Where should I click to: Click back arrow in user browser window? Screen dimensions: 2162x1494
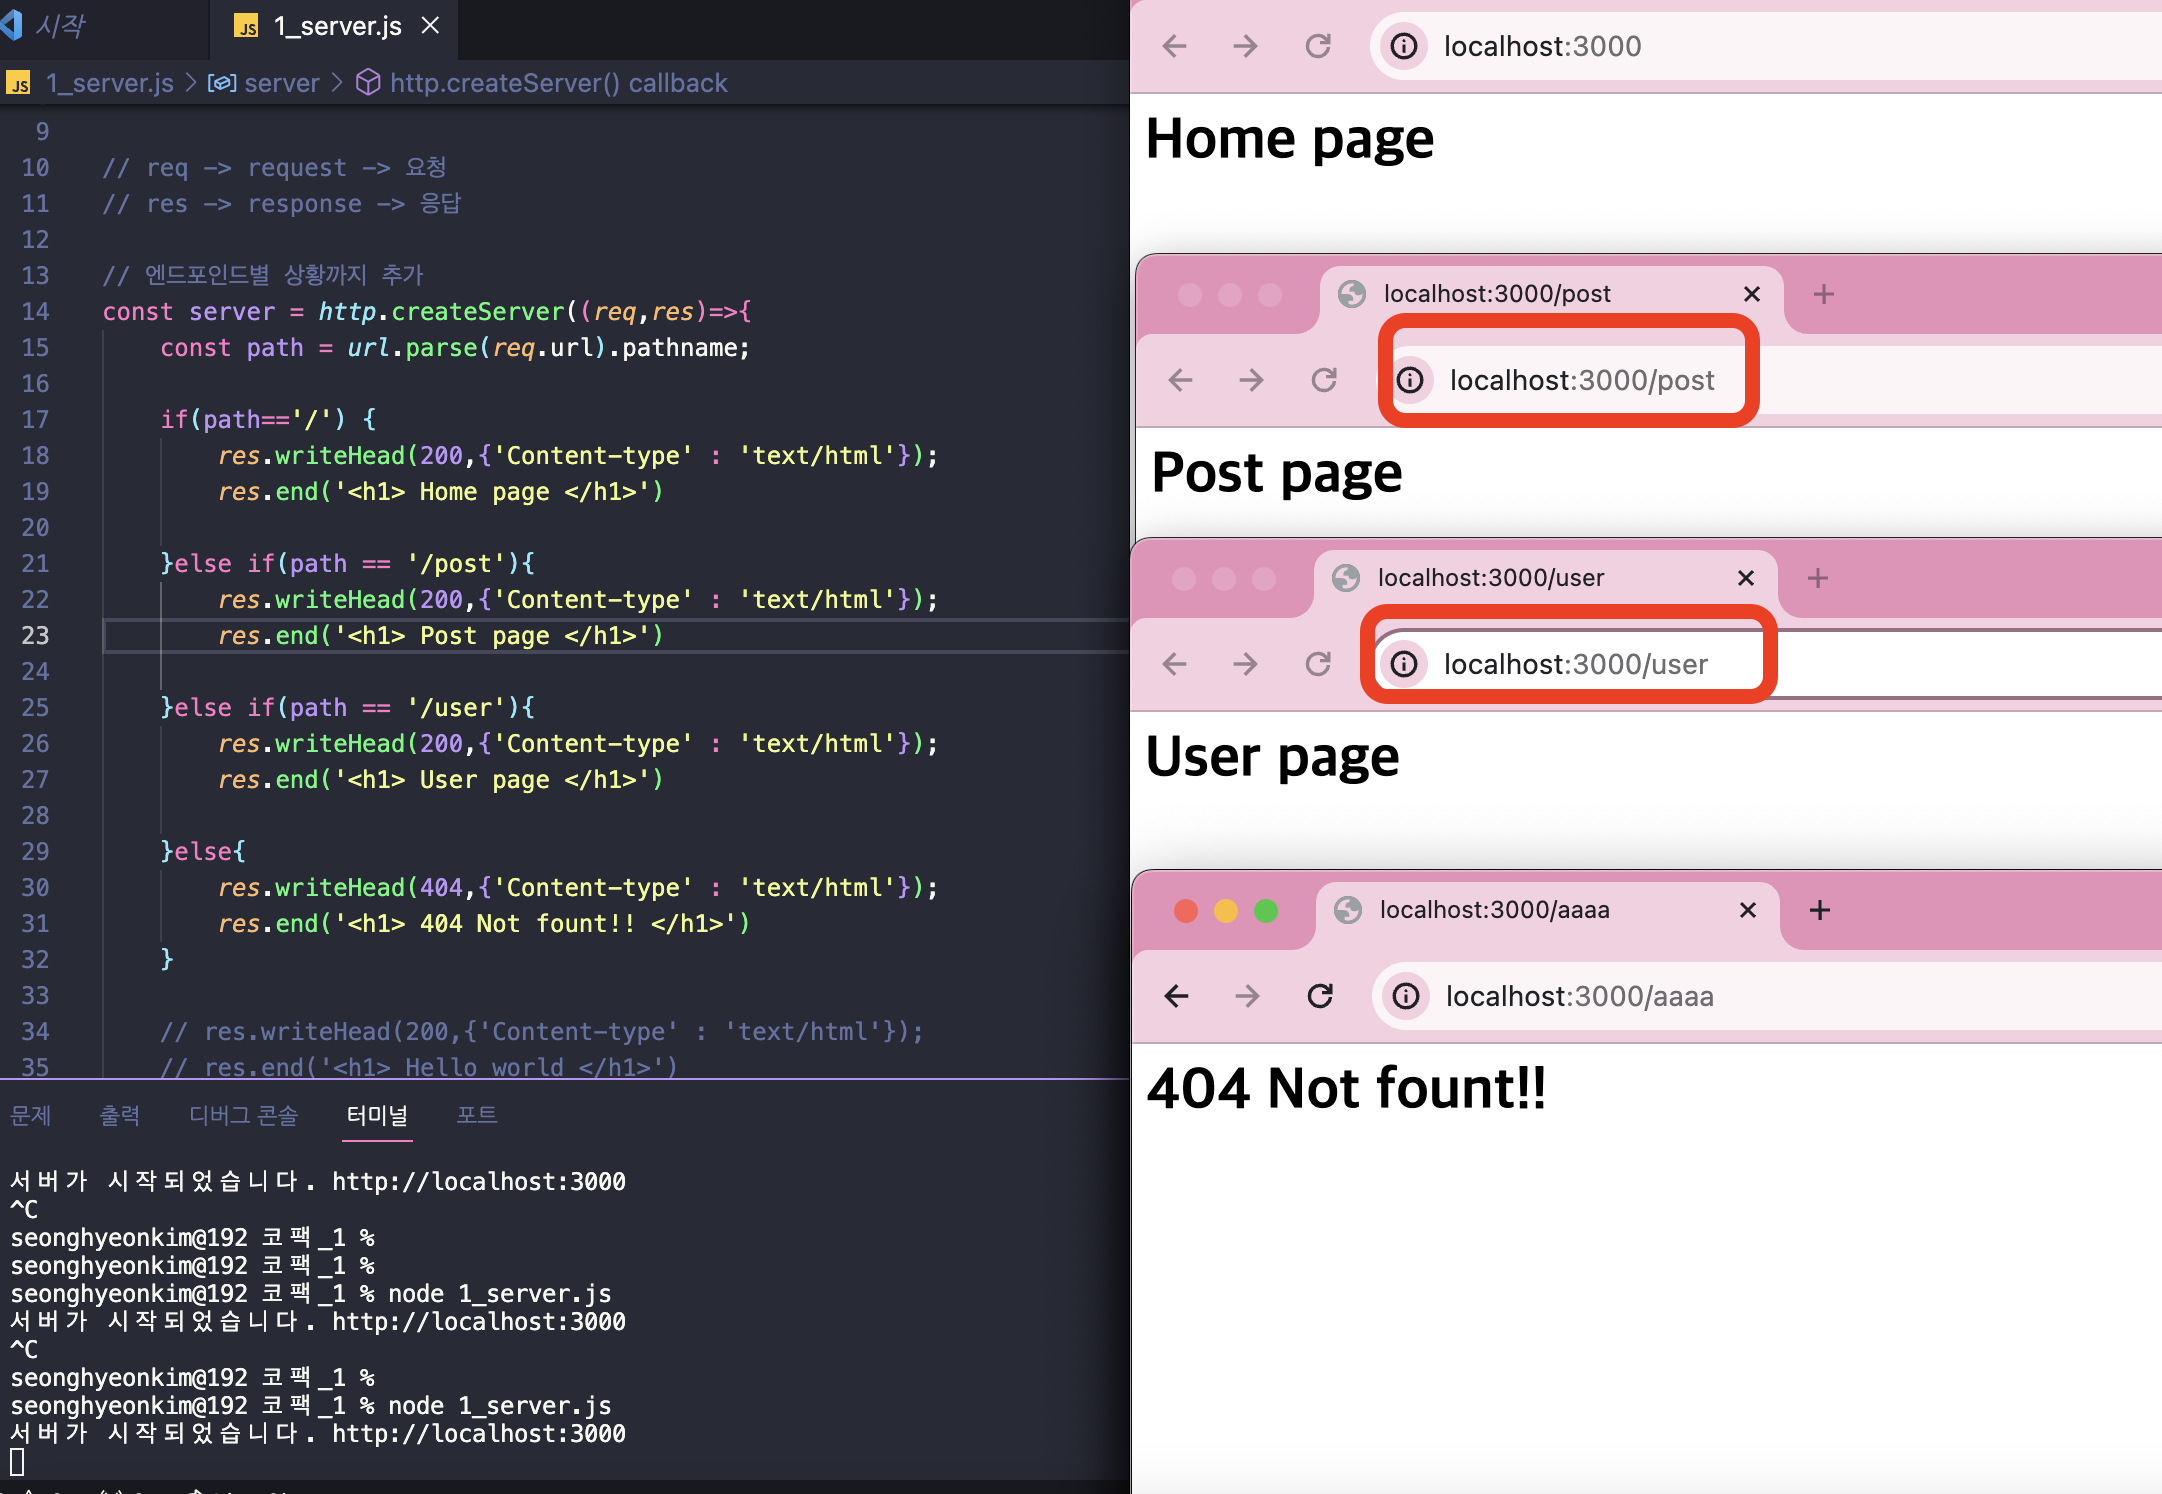click(1175, 664)
